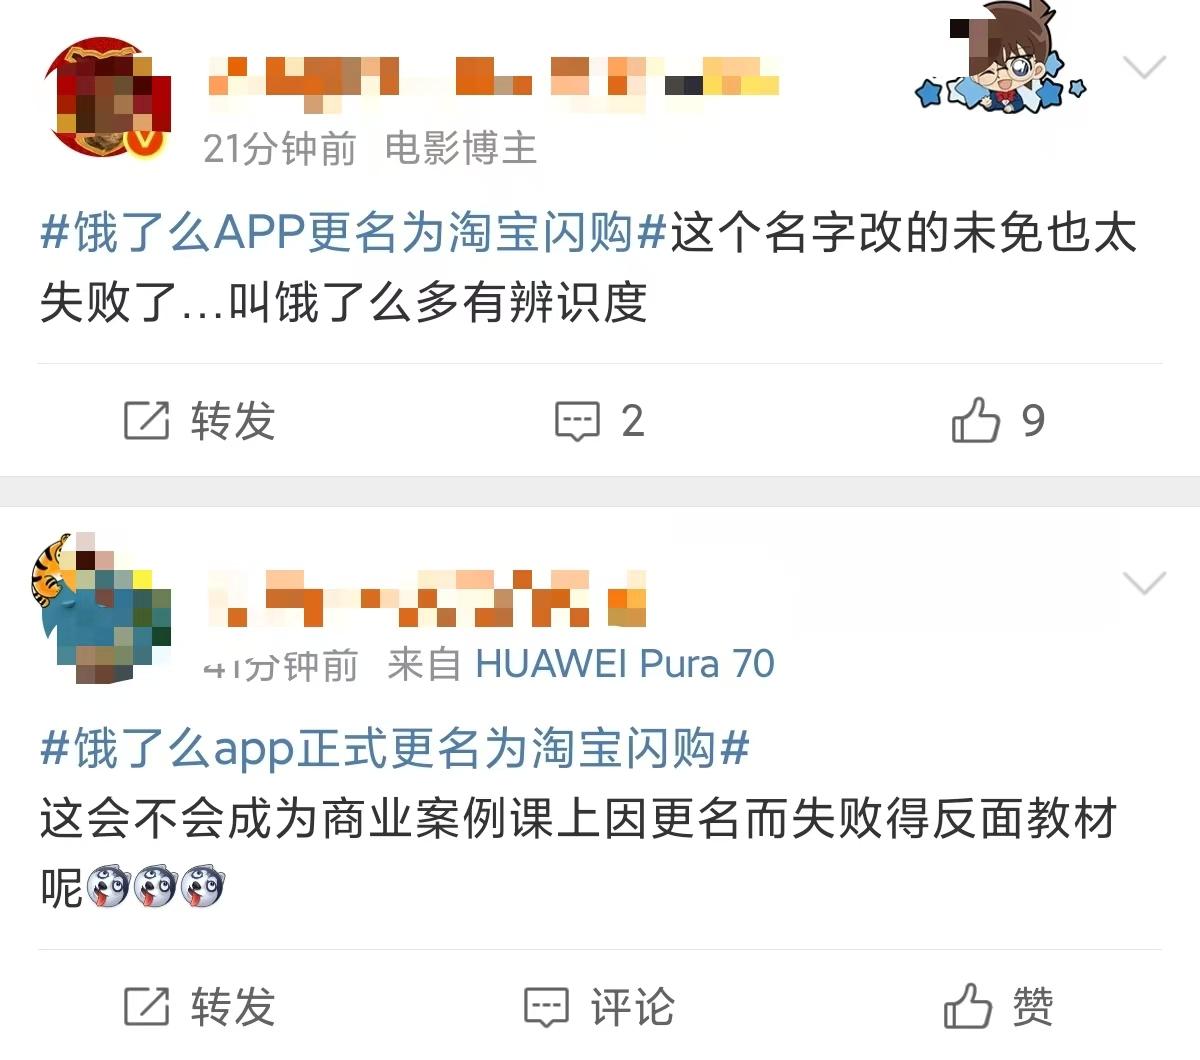Tap the 电影博主 blogger tag
Viewport: 1200px width, 1060px height.
point(461,149)
